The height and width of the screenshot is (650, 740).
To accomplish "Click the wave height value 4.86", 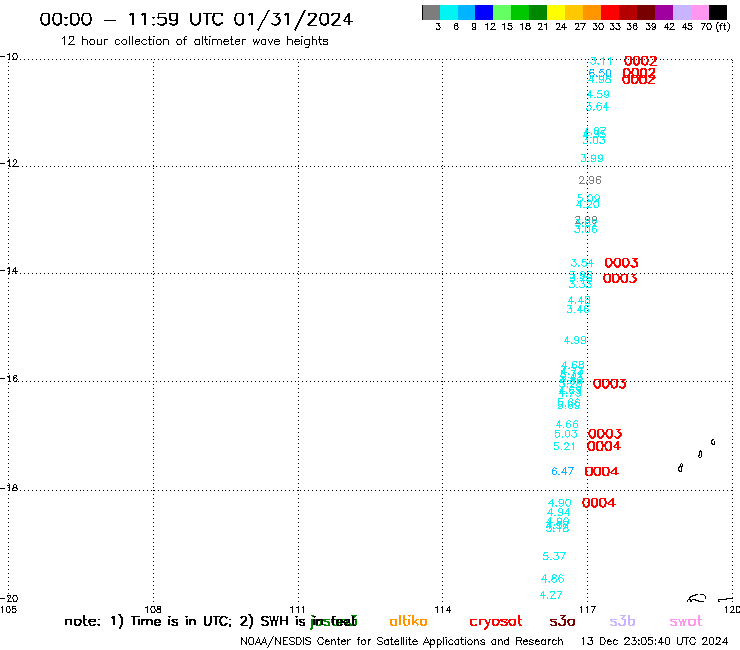I will pyautogui.click(x=553, y=578).
